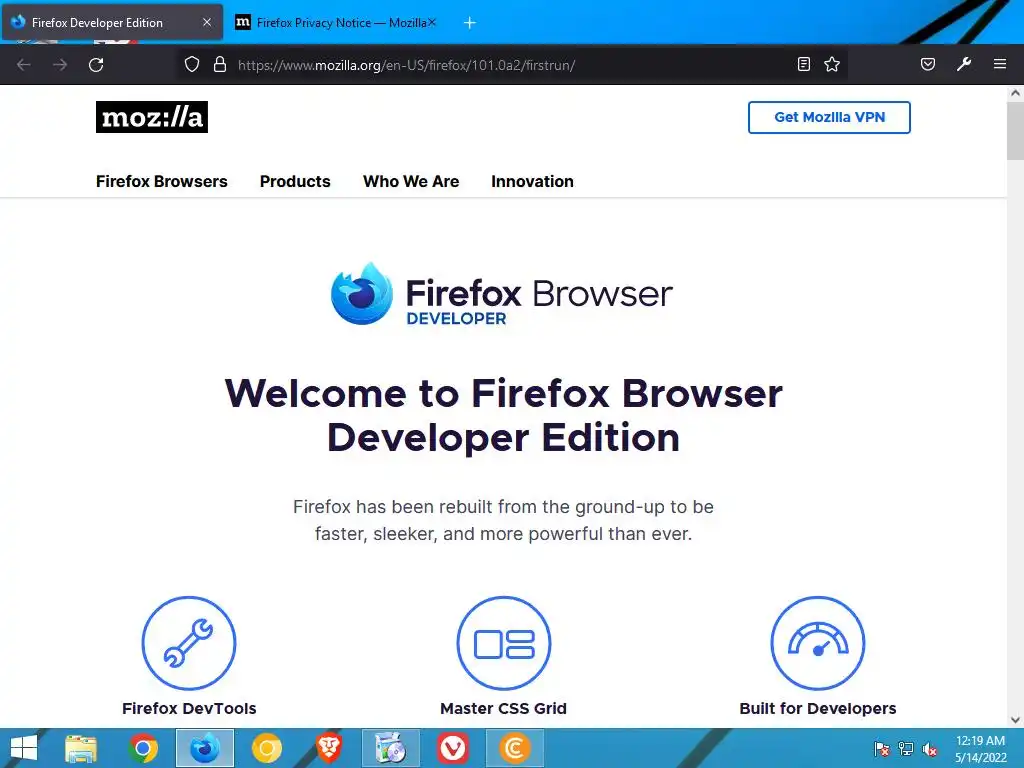Click the Mozilla logo

(x=152, y=117)
